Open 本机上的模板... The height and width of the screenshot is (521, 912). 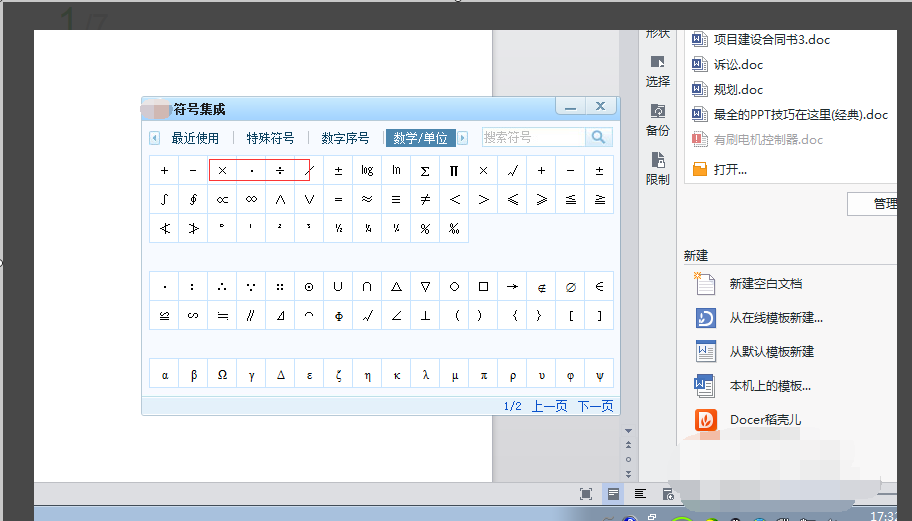(x=753, y=386)
